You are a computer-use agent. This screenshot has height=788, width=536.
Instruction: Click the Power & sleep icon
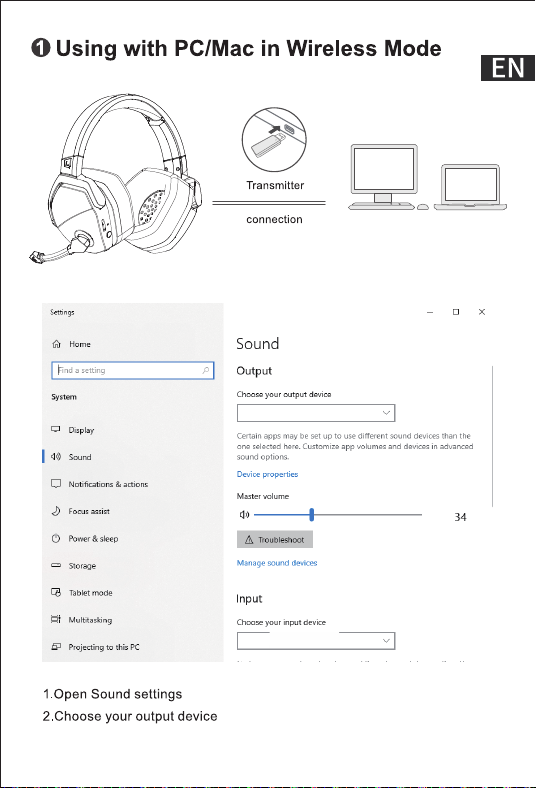point(56,538)
